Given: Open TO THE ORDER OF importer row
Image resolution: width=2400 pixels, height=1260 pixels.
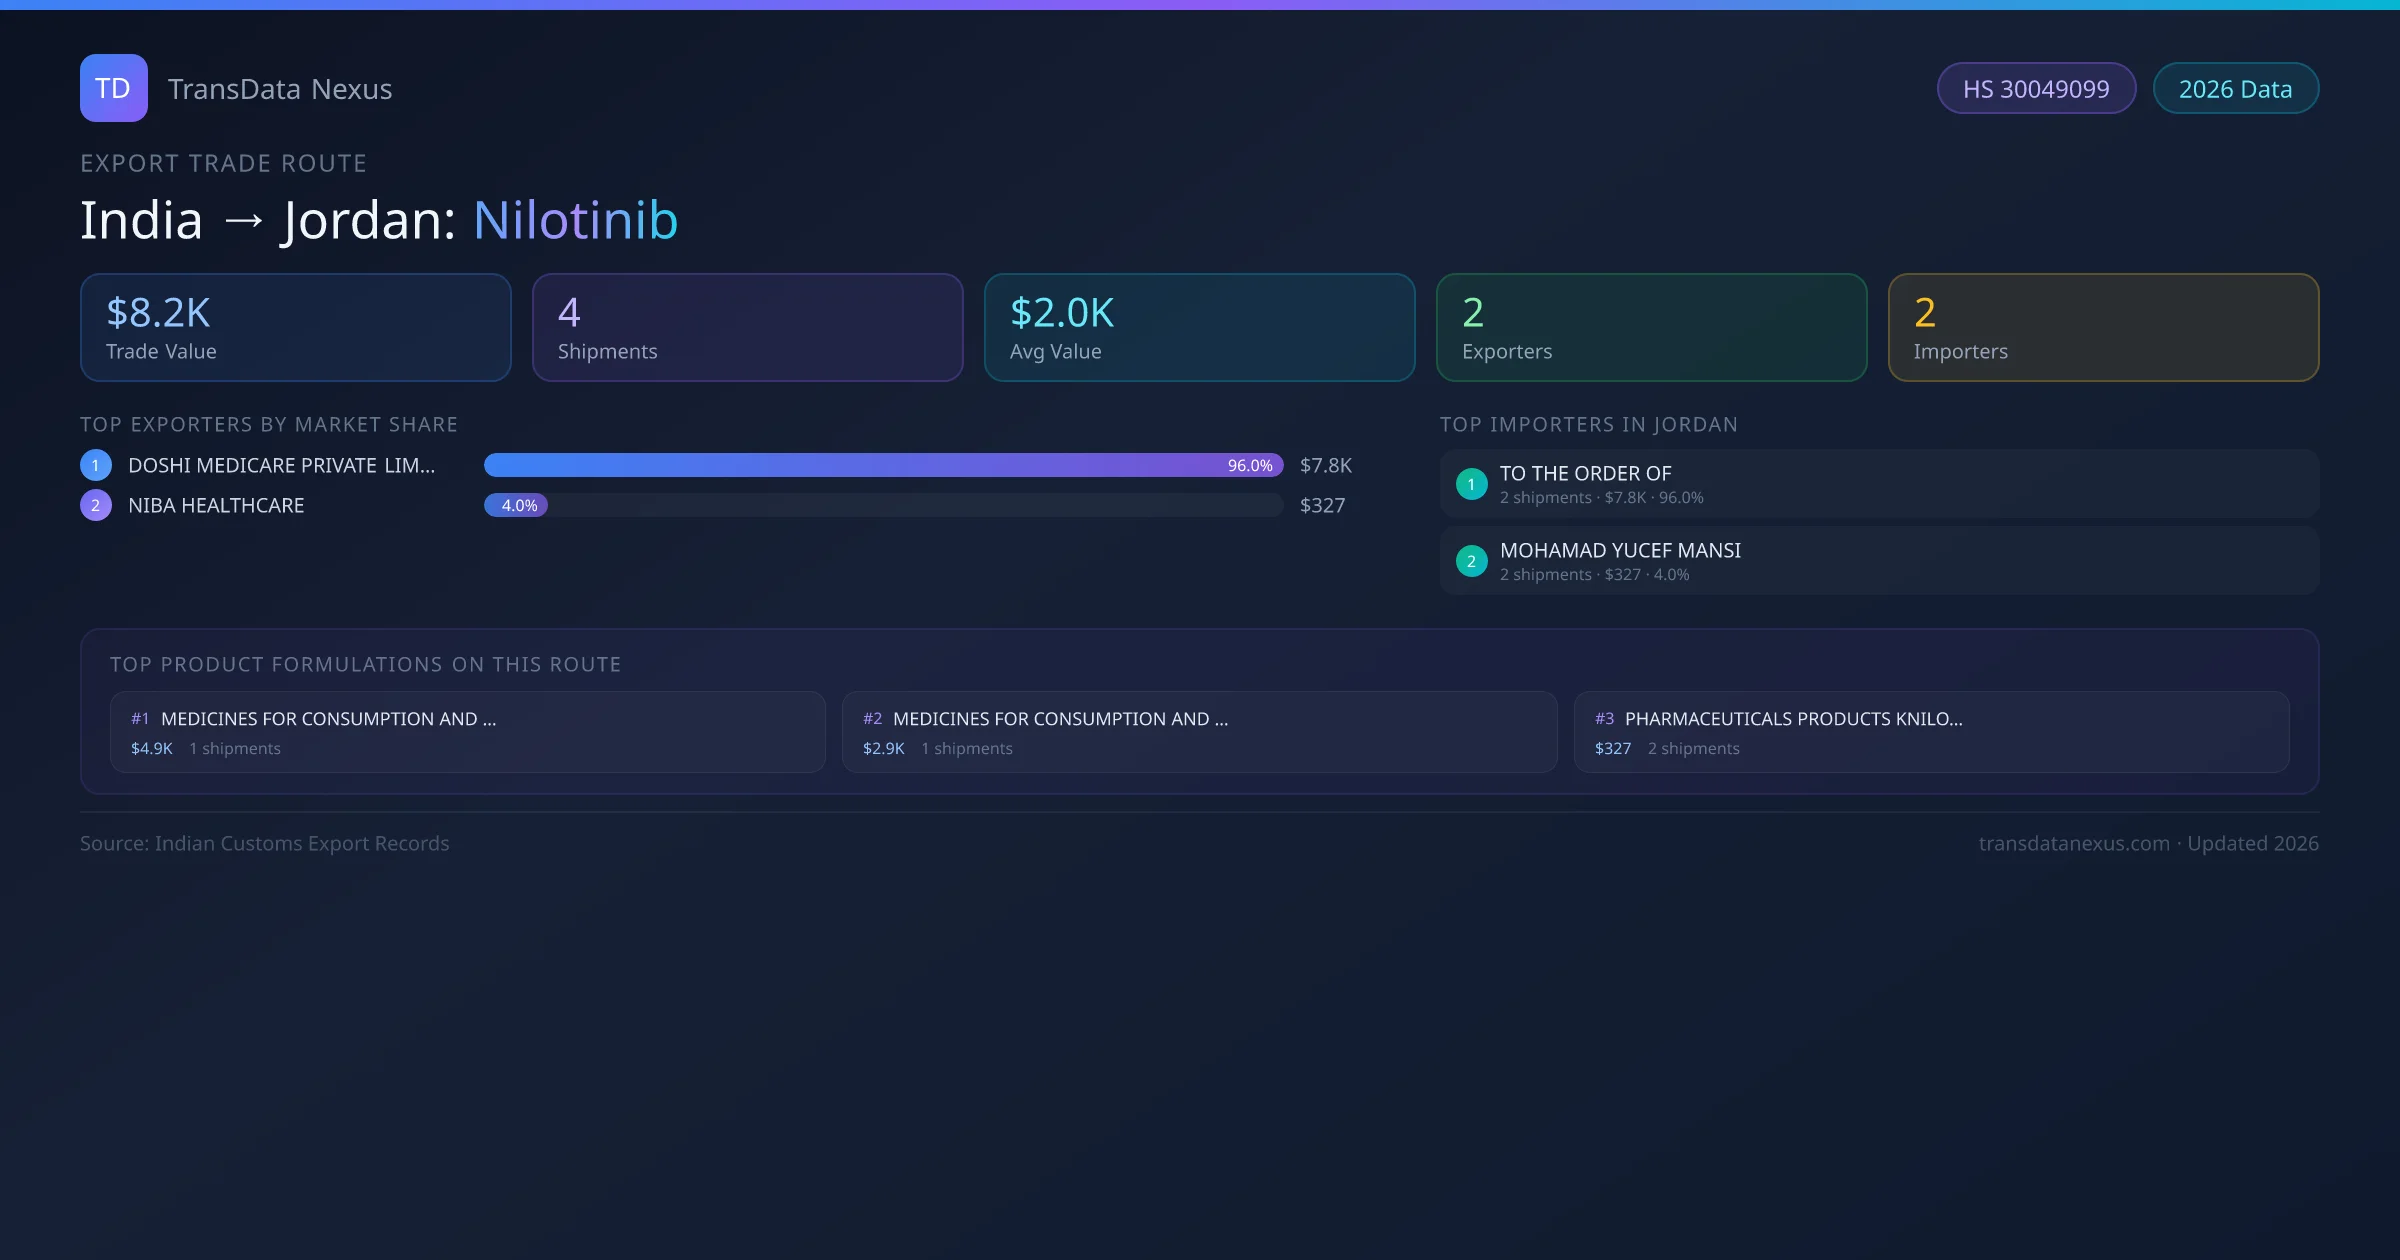Looking at the screenshot, I should coord(1878,484).
